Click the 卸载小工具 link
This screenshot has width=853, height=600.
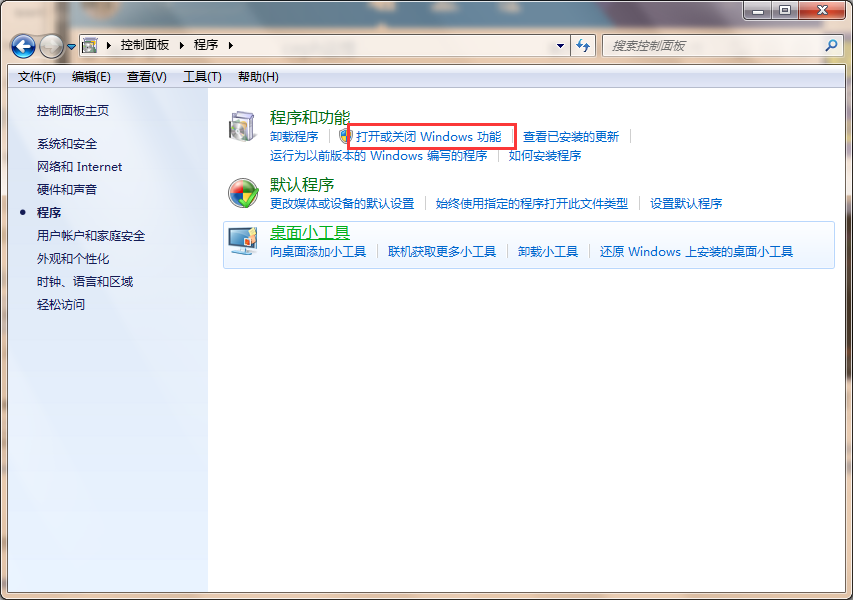548,252
